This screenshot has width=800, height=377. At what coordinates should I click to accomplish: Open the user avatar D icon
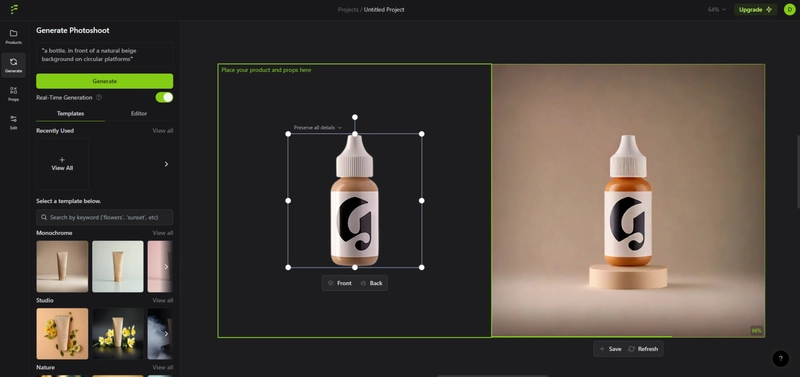(x=789, y=10)
